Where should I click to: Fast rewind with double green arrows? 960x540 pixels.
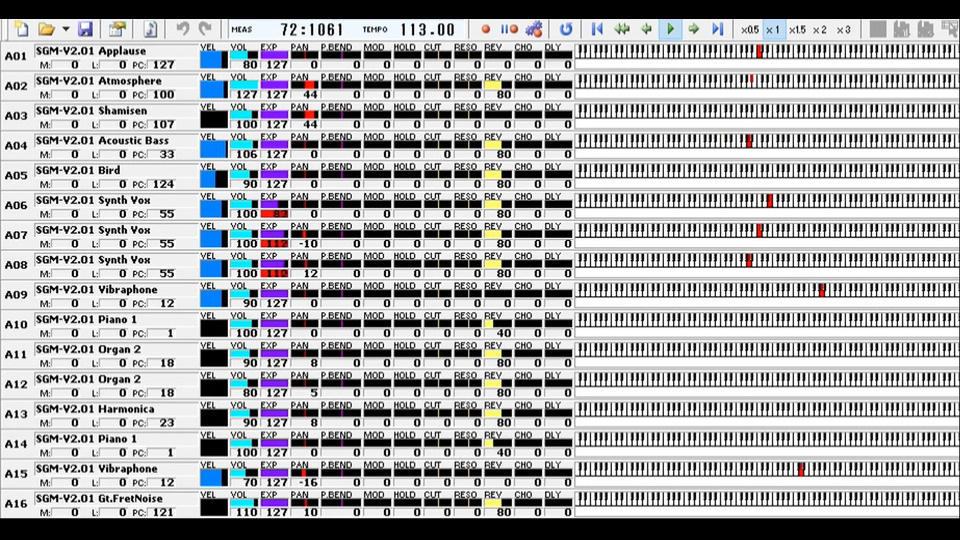coord(622,29)
